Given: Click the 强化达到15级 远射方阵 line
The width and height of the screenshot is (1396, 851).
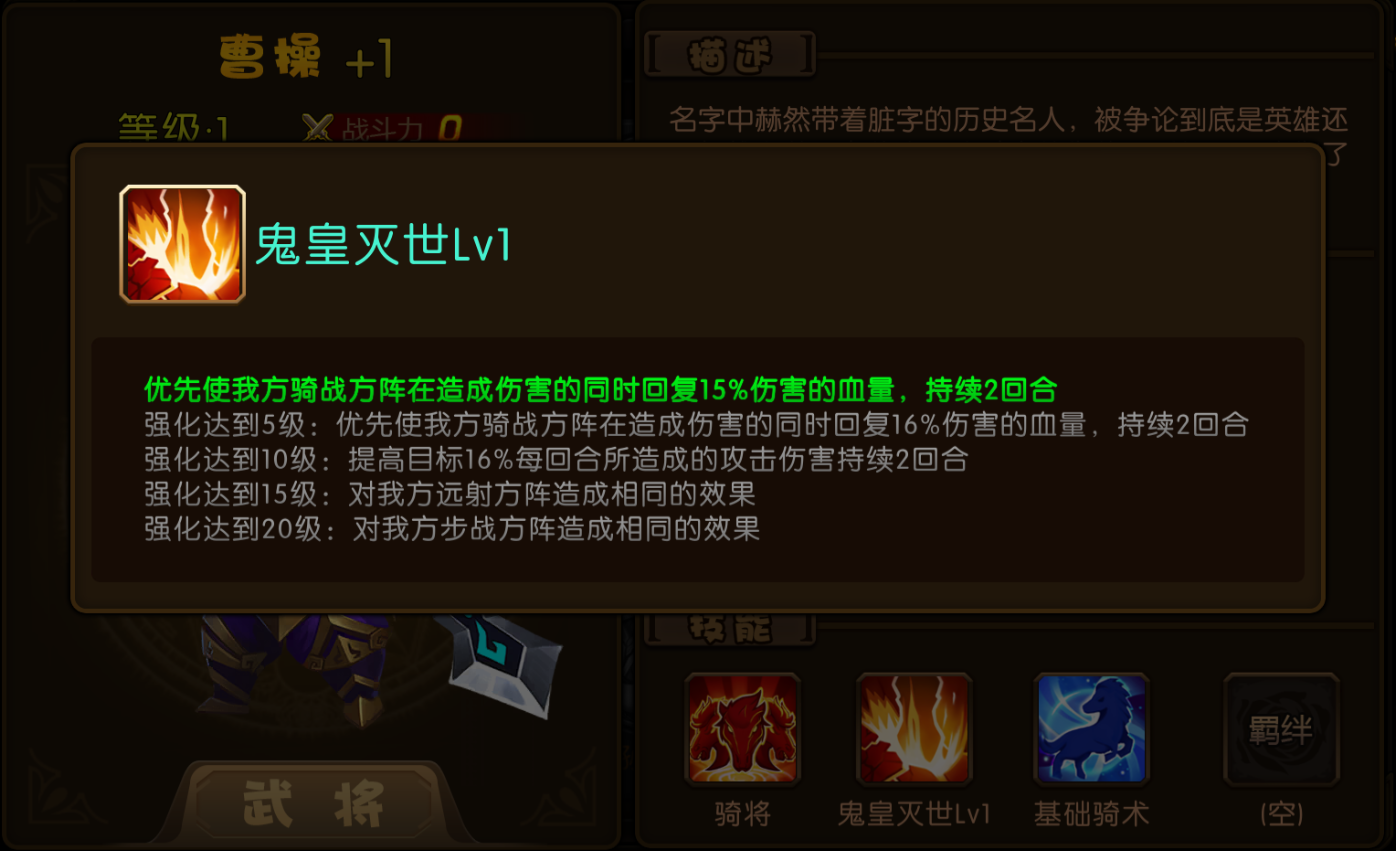Looking at the screenshot, I should click(450, 494).
